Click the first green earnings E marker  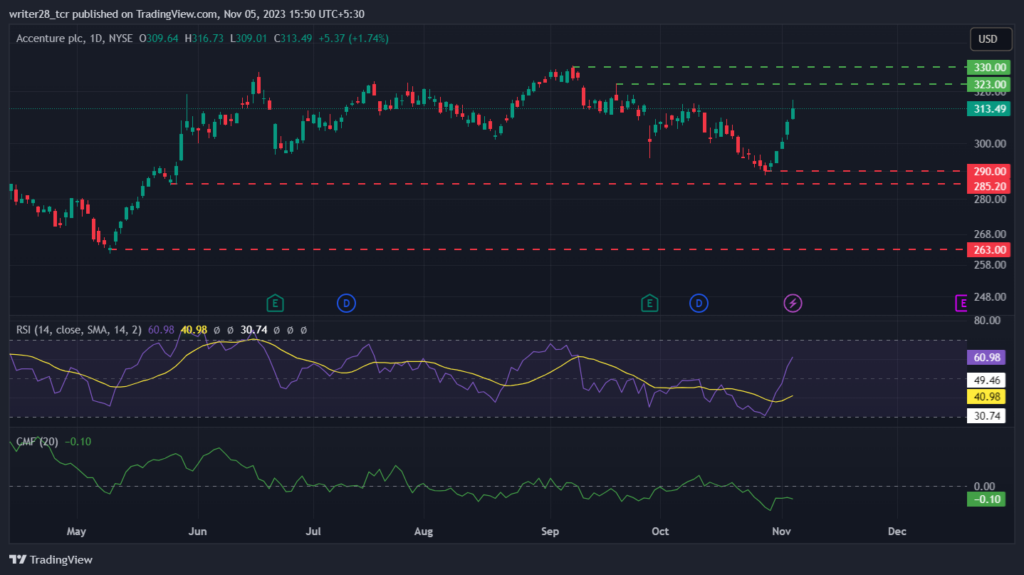click(x=275, y=303)
